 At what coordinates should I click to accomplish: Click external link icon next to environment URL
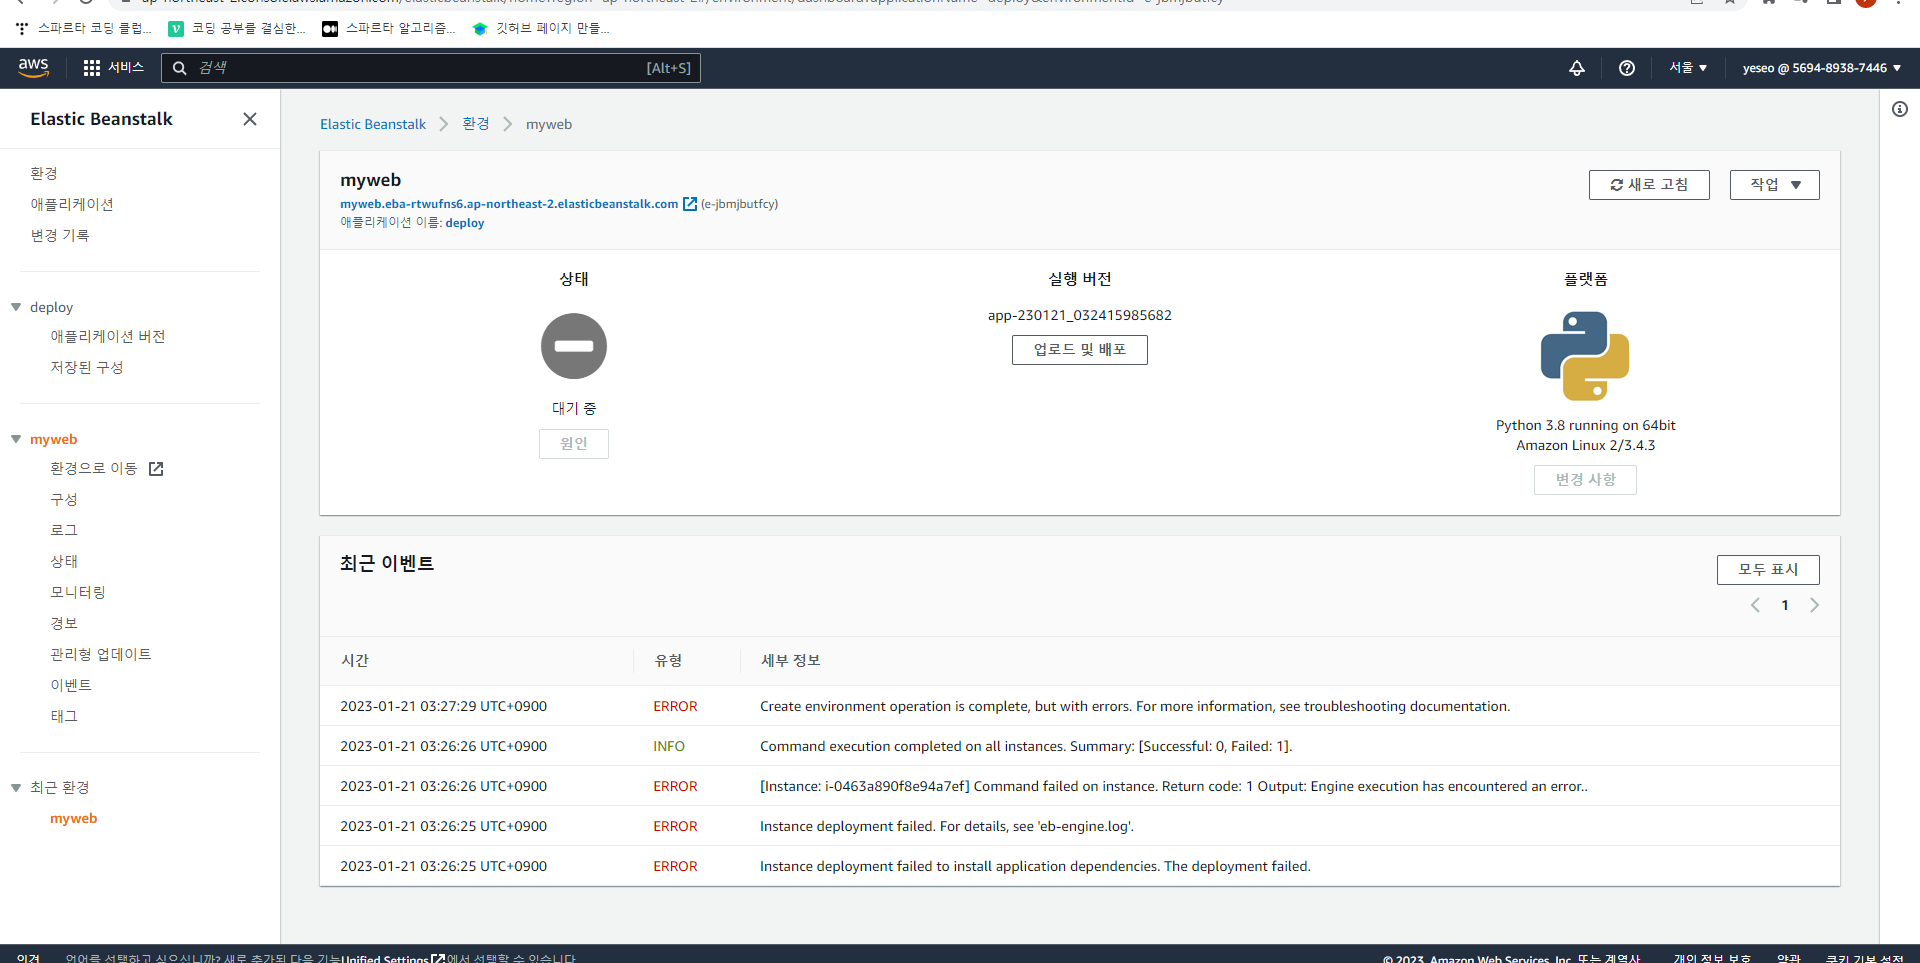[690, 204]
